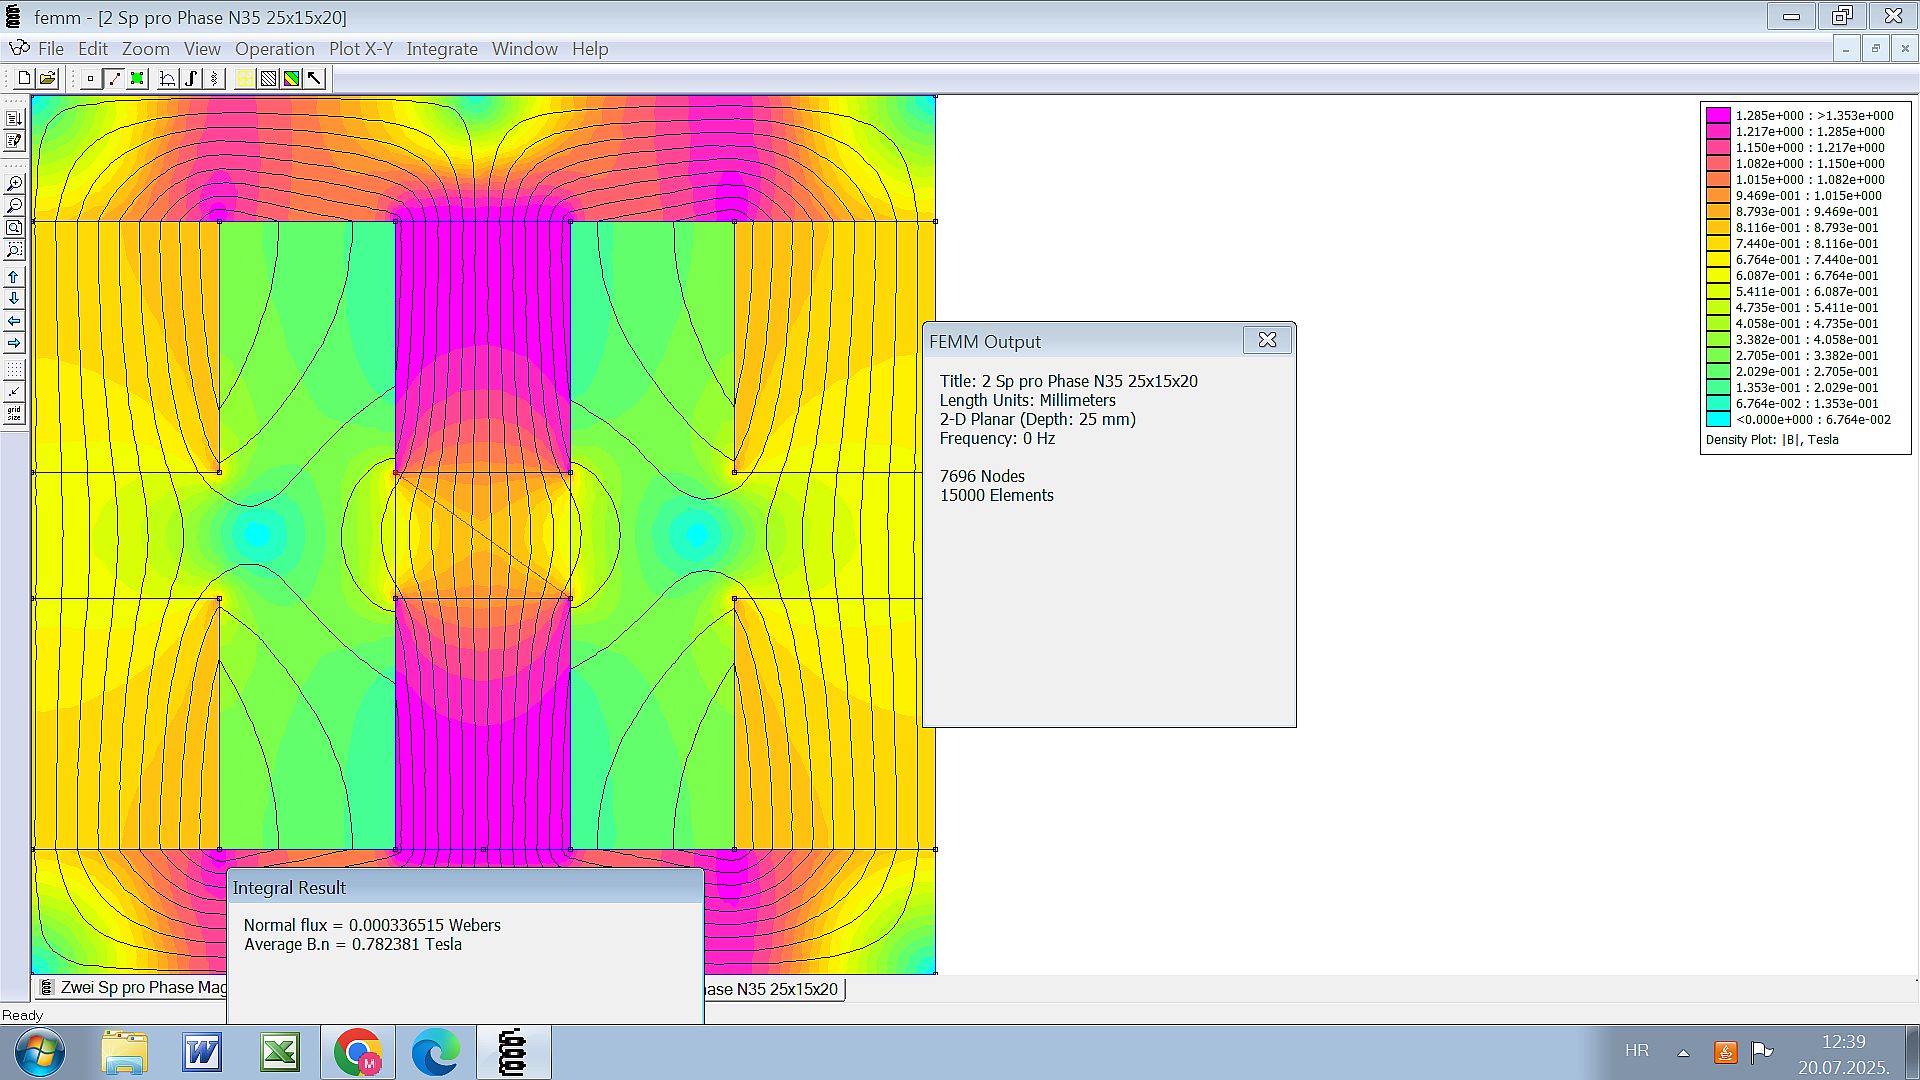Open the contour plot hatched icon

(x=268, y=79)
